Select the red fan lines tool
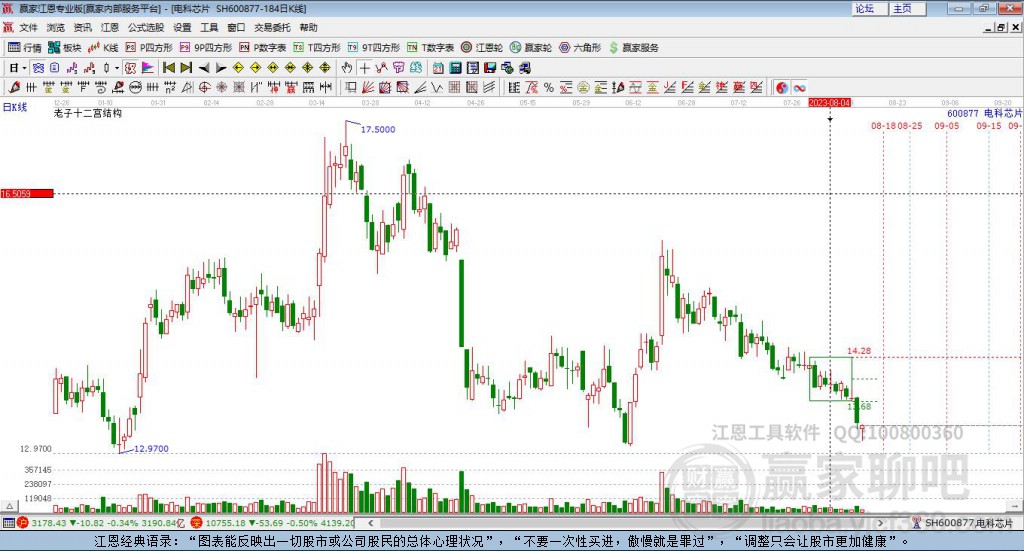1024x551 pixels. [368, 87]
